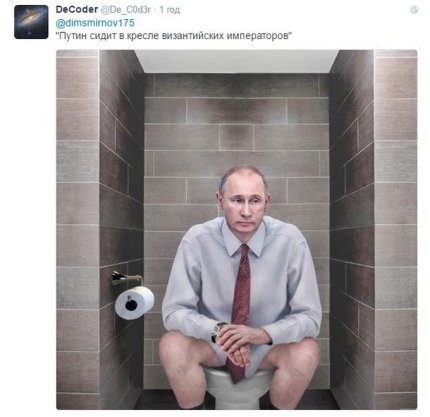
Task: Open the DeCoder display name profile
Action: pos(77,10)
